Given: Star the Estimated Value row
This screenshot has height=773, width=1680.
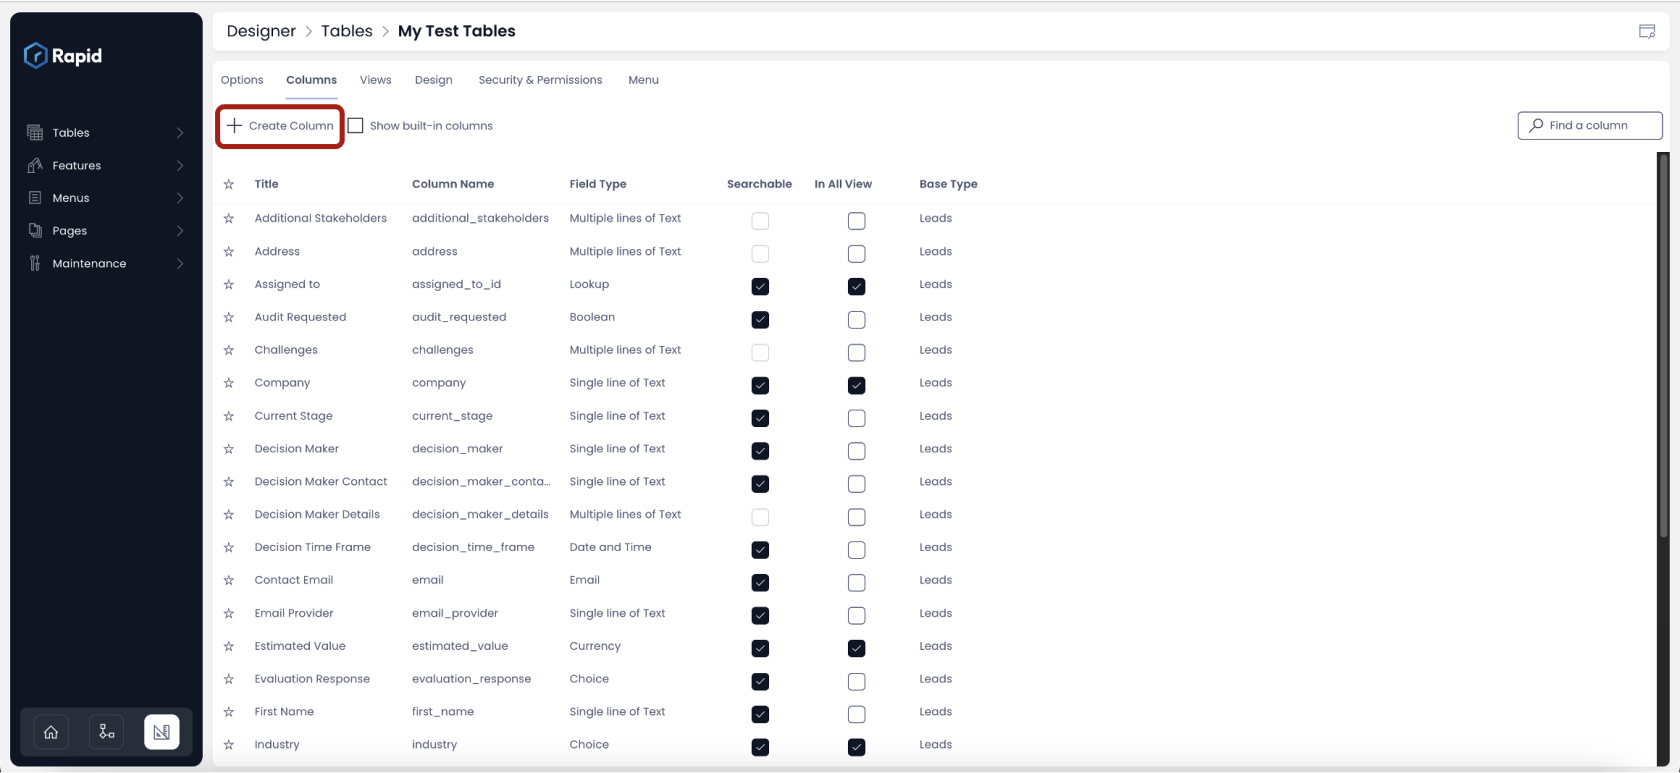Looking at the screenshot, I should pos(229,646).
